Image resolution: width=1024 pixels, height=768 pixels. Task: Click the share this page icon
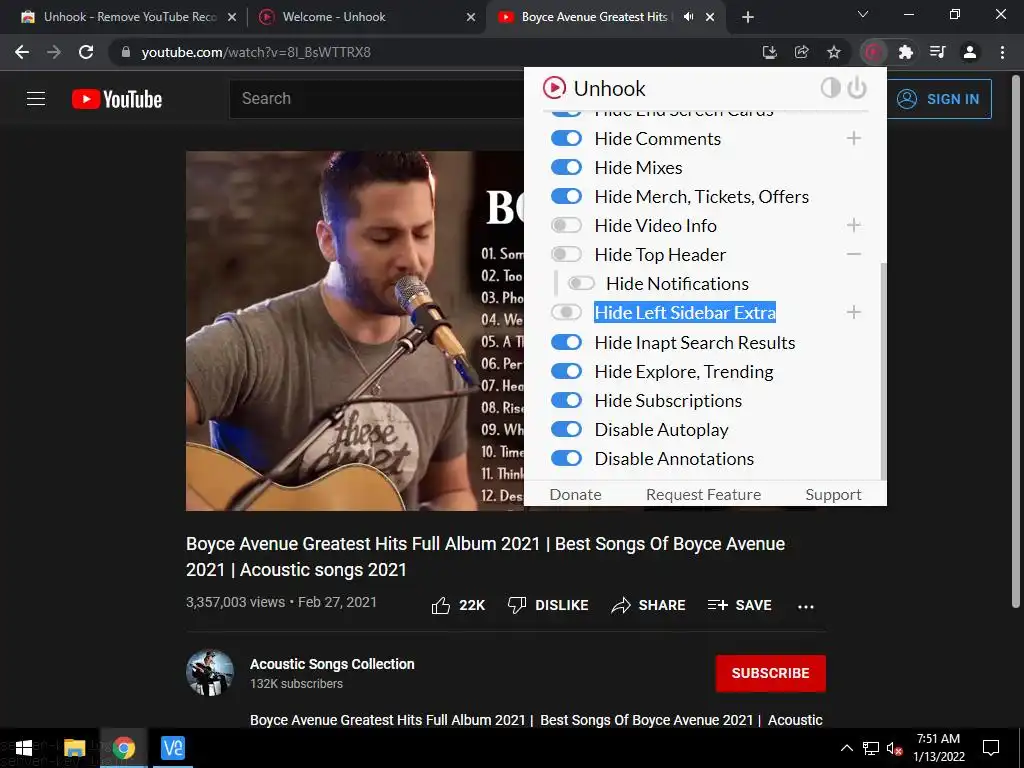[801, 52]
